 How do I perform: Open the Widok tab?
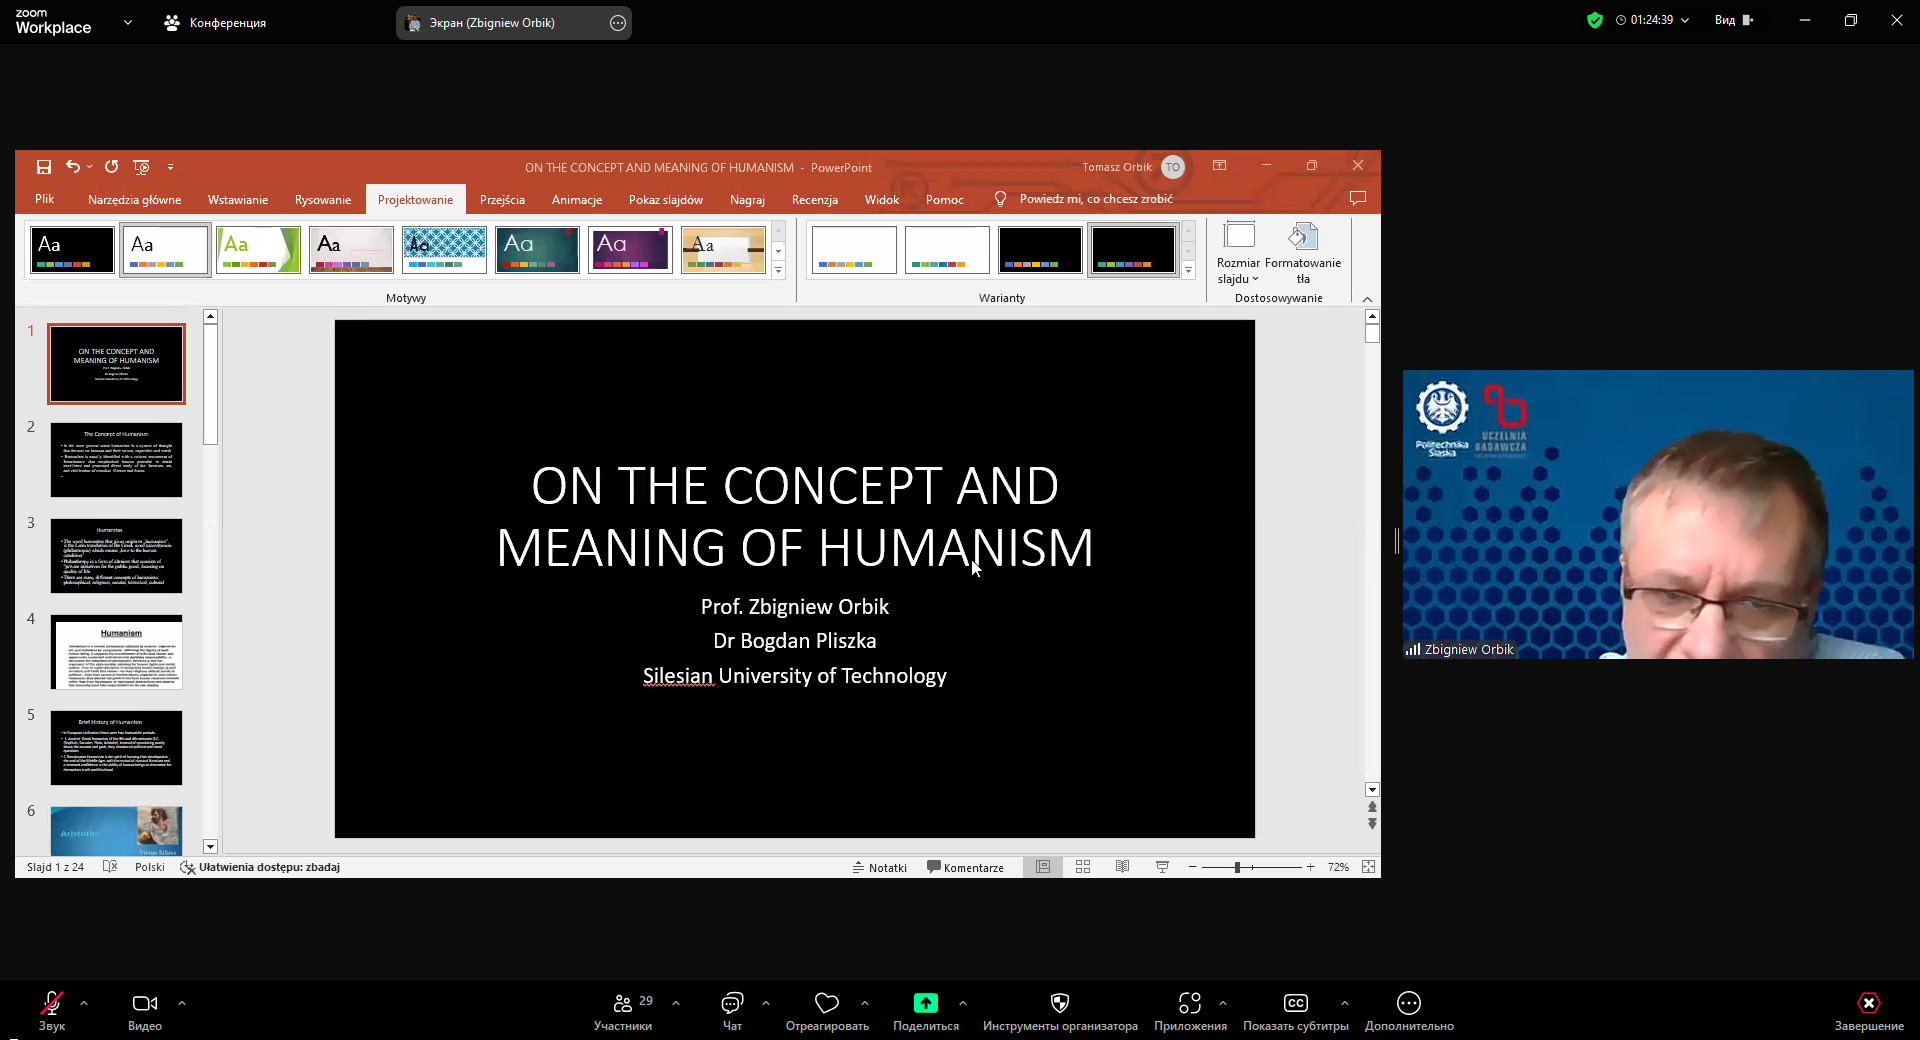882,199
